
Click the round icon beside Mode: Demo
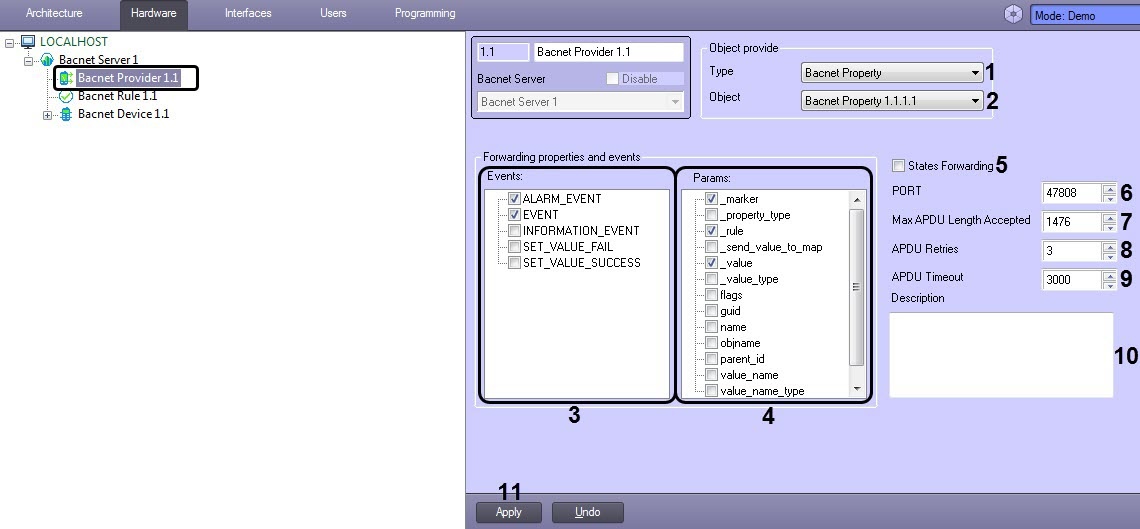[1013, 15]
